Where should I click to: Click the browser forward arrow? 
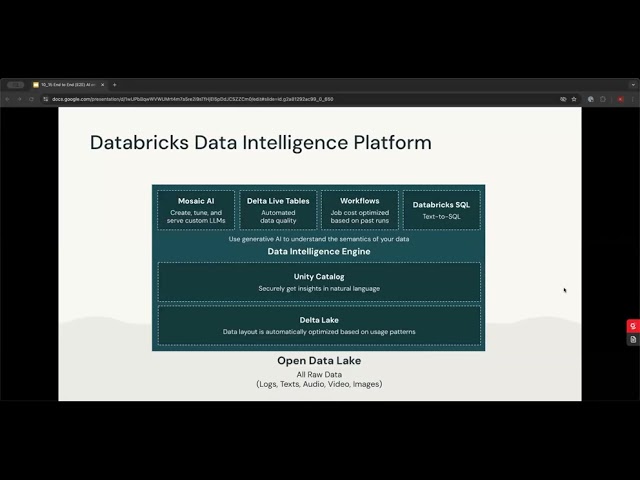click(x=19, y=99)
